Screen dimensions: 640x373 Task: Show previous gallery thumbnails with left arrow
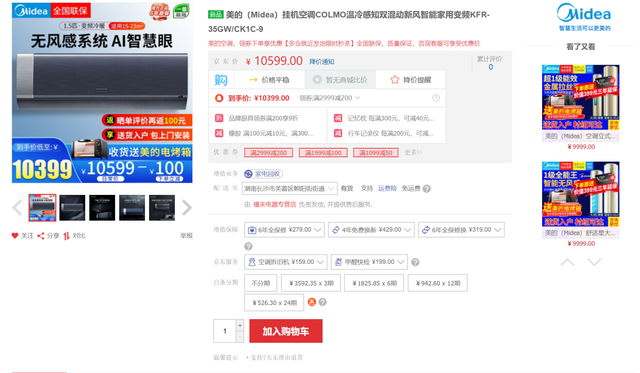pos(17,208)
